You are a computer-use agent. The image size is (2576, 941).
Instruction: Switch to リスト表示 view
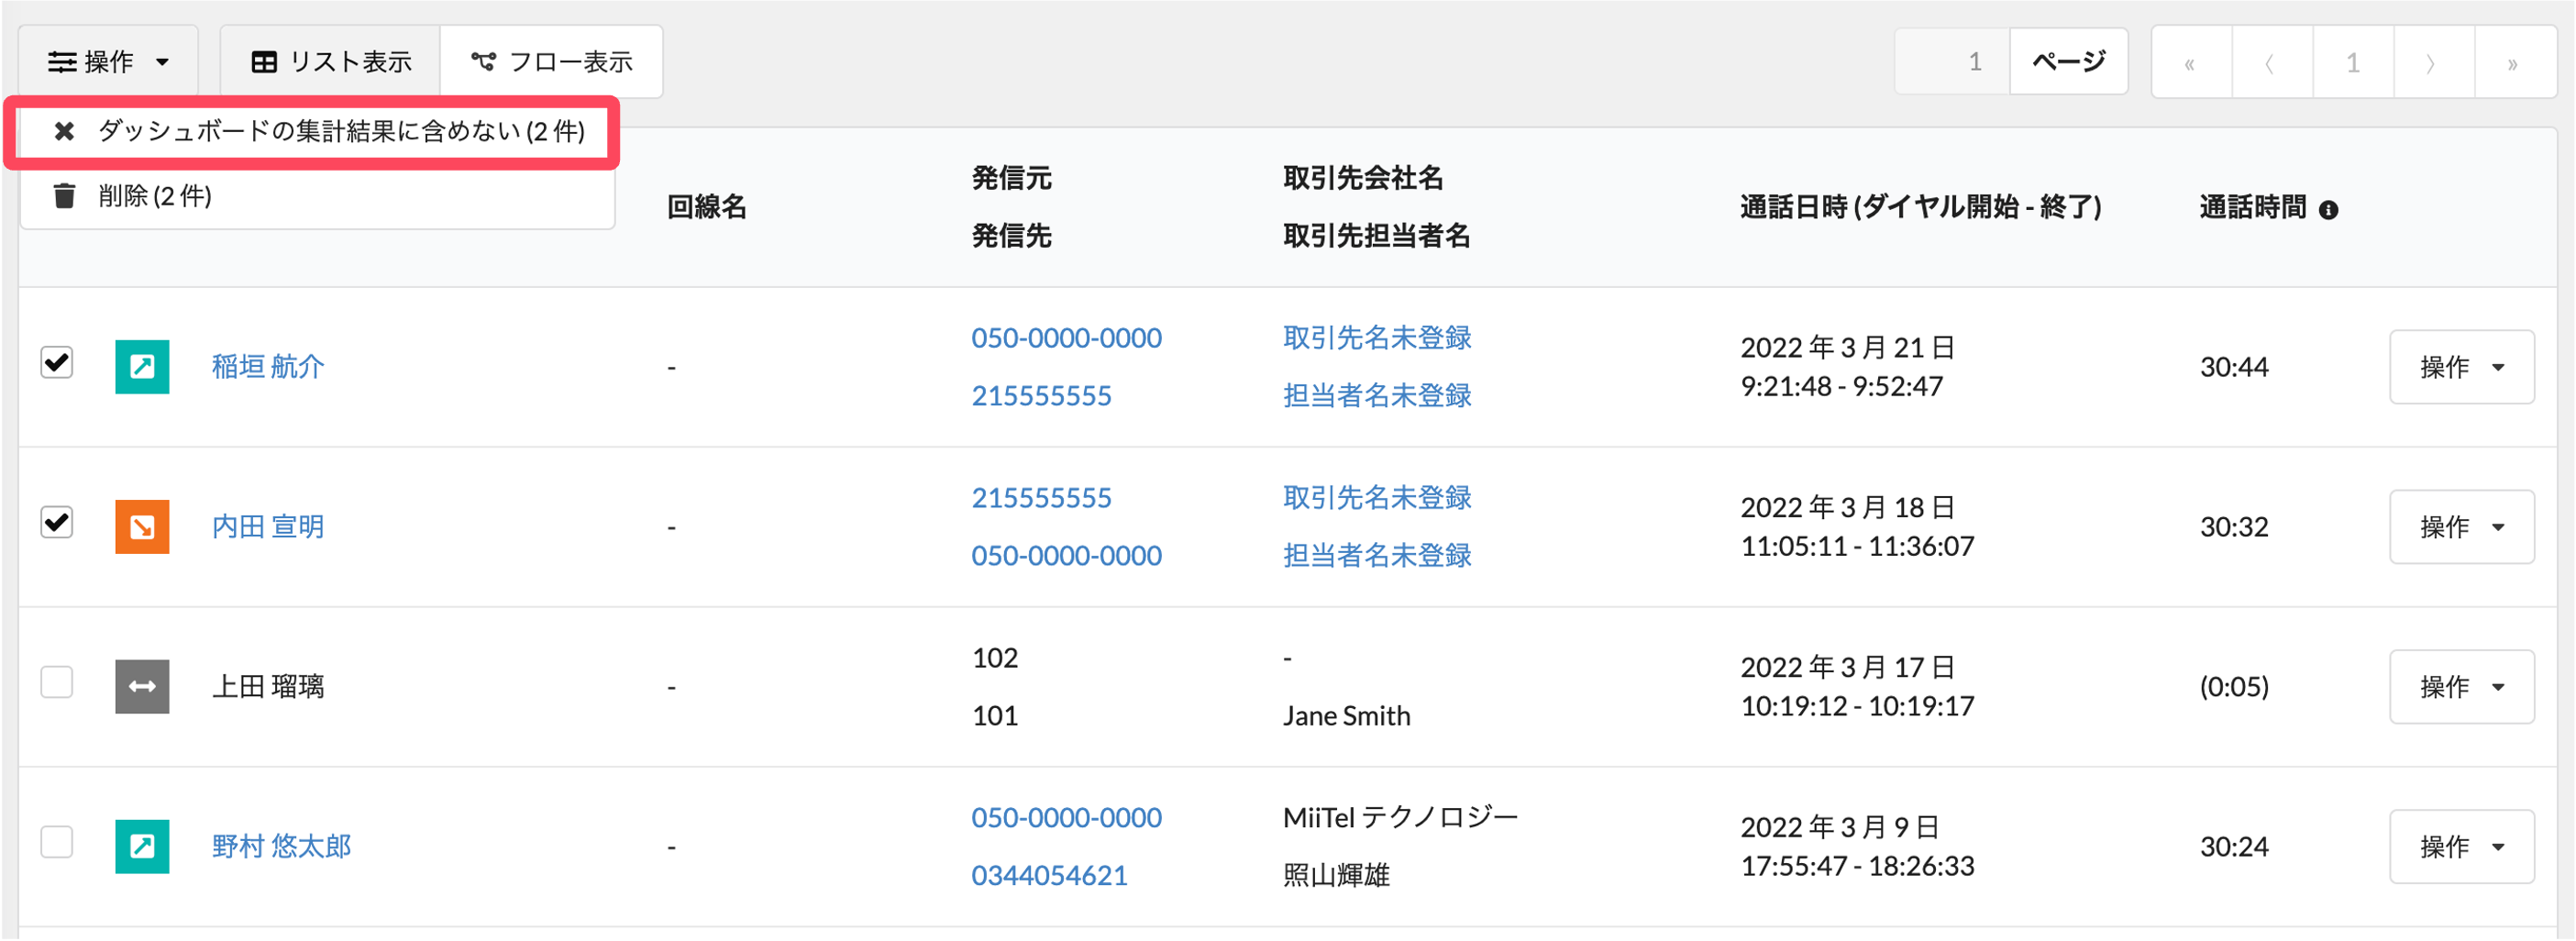pyautogui.click(x=330, y=62)
